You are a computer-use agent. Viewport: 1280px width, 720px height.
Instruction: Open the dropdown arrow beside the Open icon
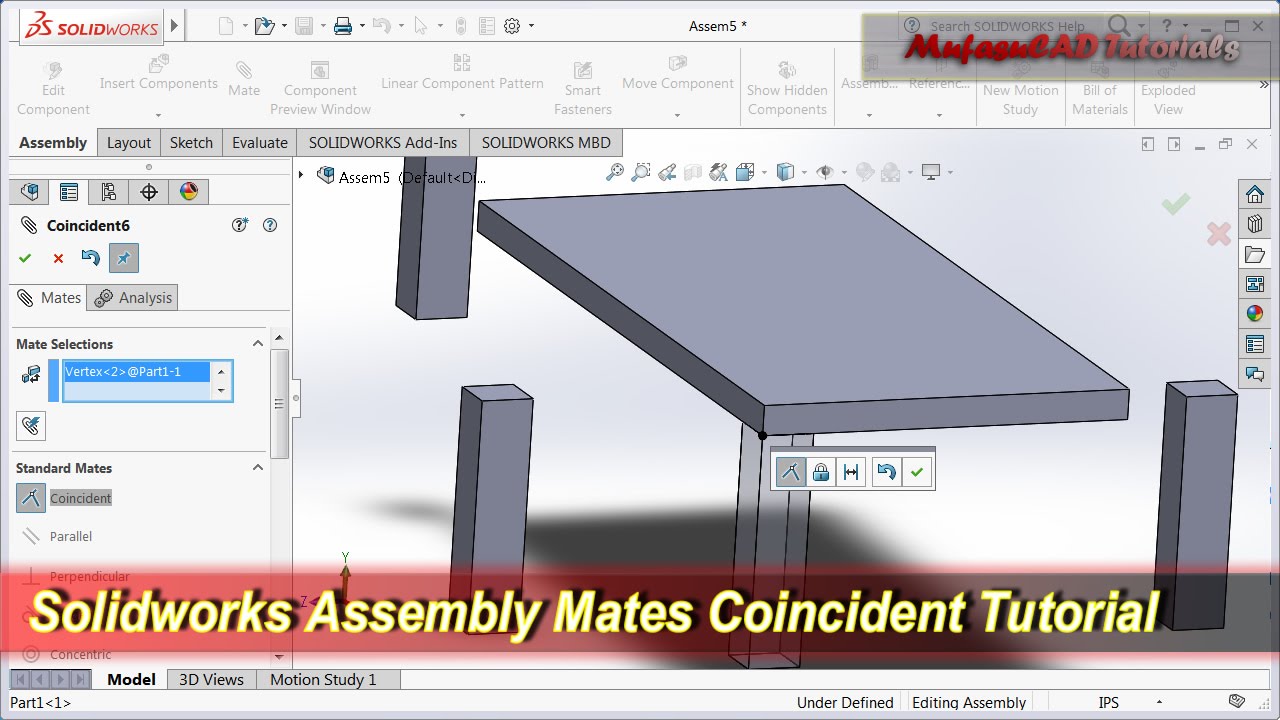pos(284,27)
